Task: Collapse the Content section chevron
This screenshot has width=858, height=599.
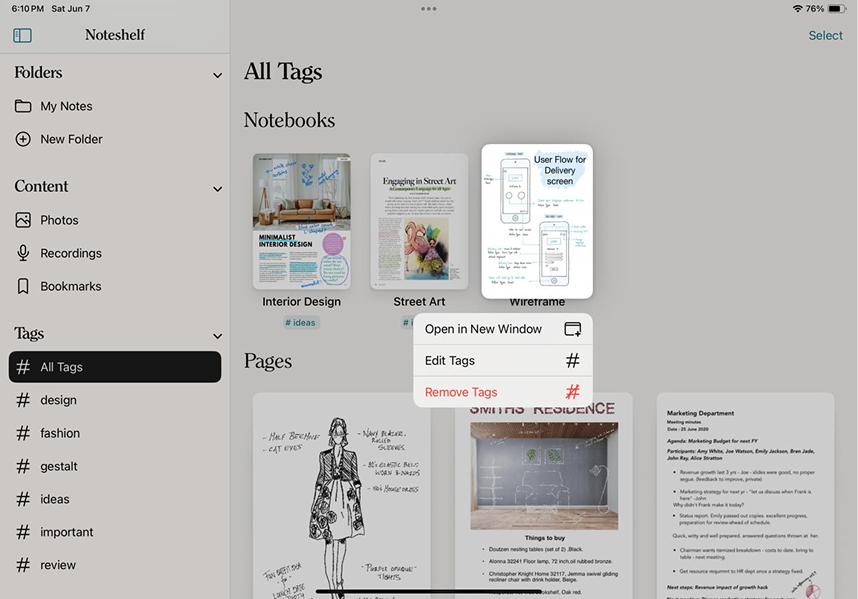Action: (x=217, y=189)
